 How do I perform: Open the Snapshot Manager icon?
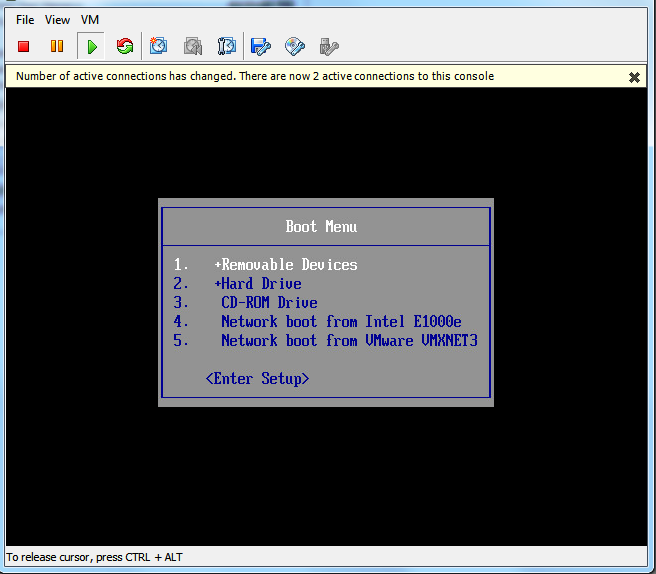point(226,46)
